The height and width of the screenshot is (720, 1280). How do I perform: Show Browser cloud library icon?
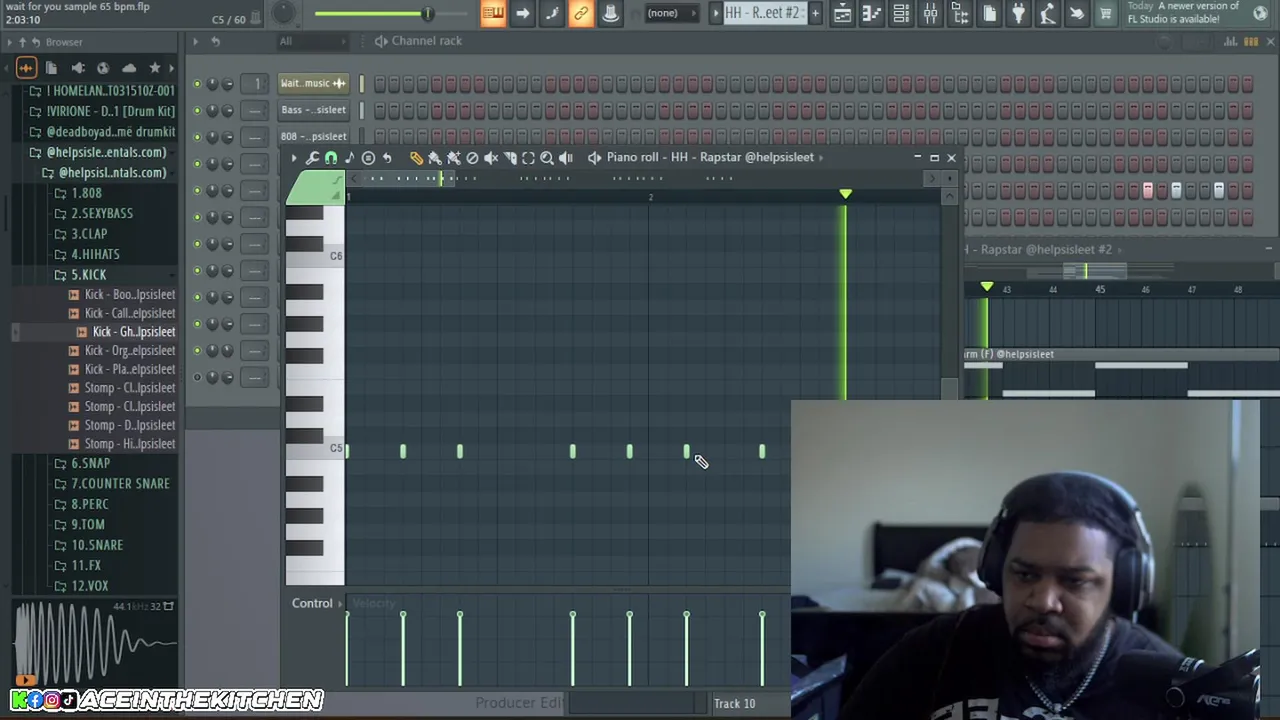coord(129,68)
